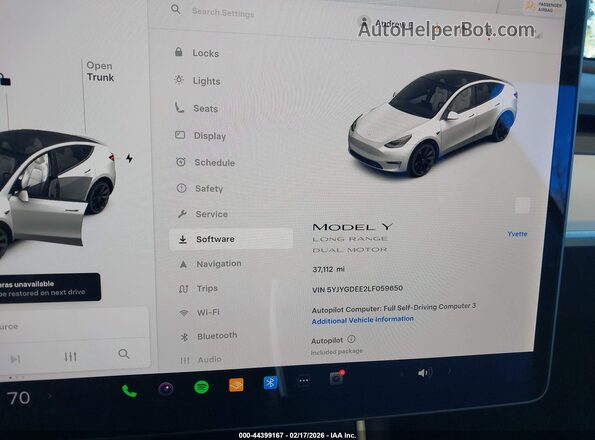Tap the download icon in the Software row
Screen dimensions: 595x440
point(183,239)
